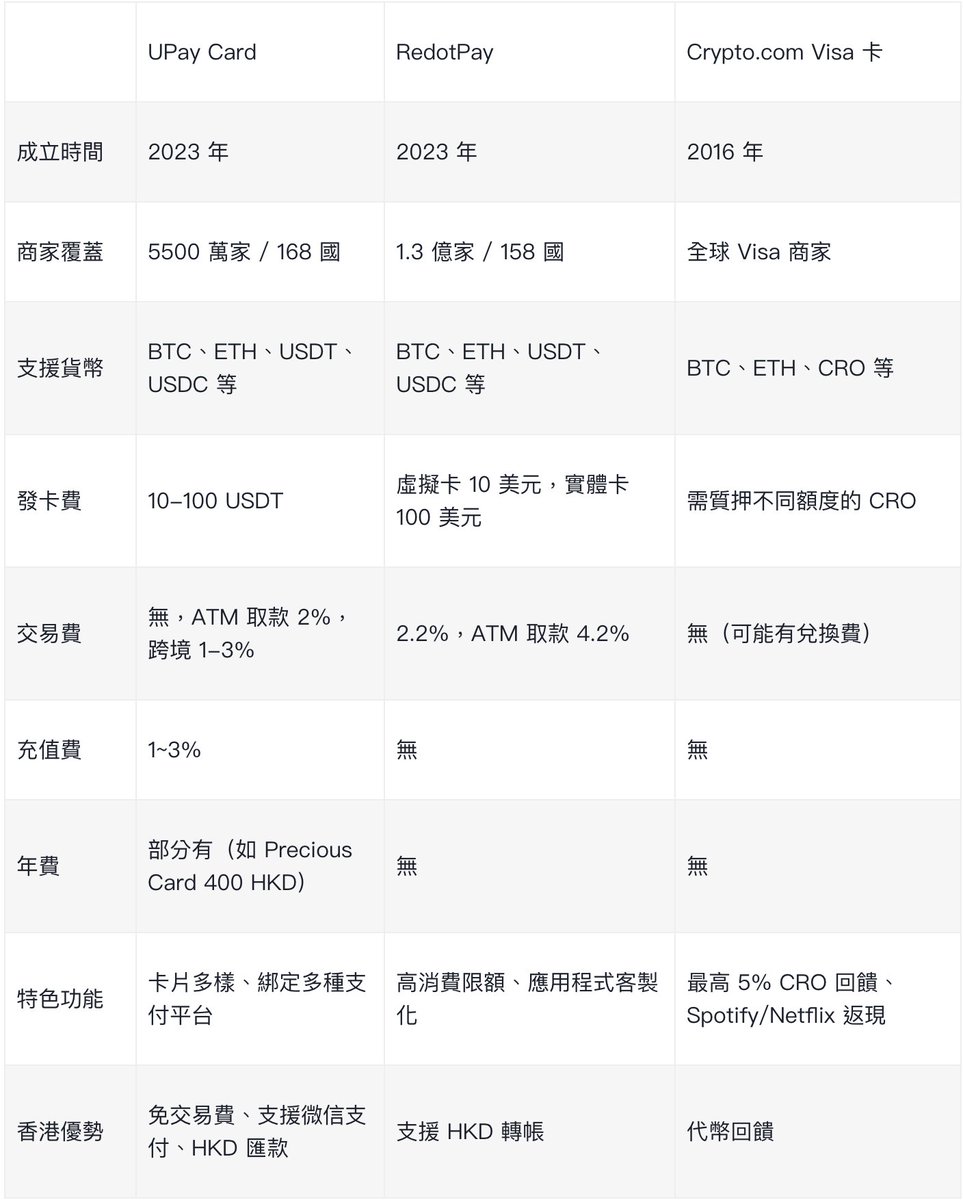Select the 成立時間 row label

(x=60, y=152)
